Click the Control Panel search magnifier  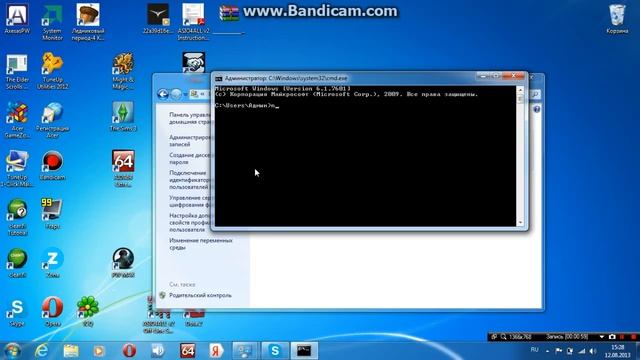coord(536,95)
